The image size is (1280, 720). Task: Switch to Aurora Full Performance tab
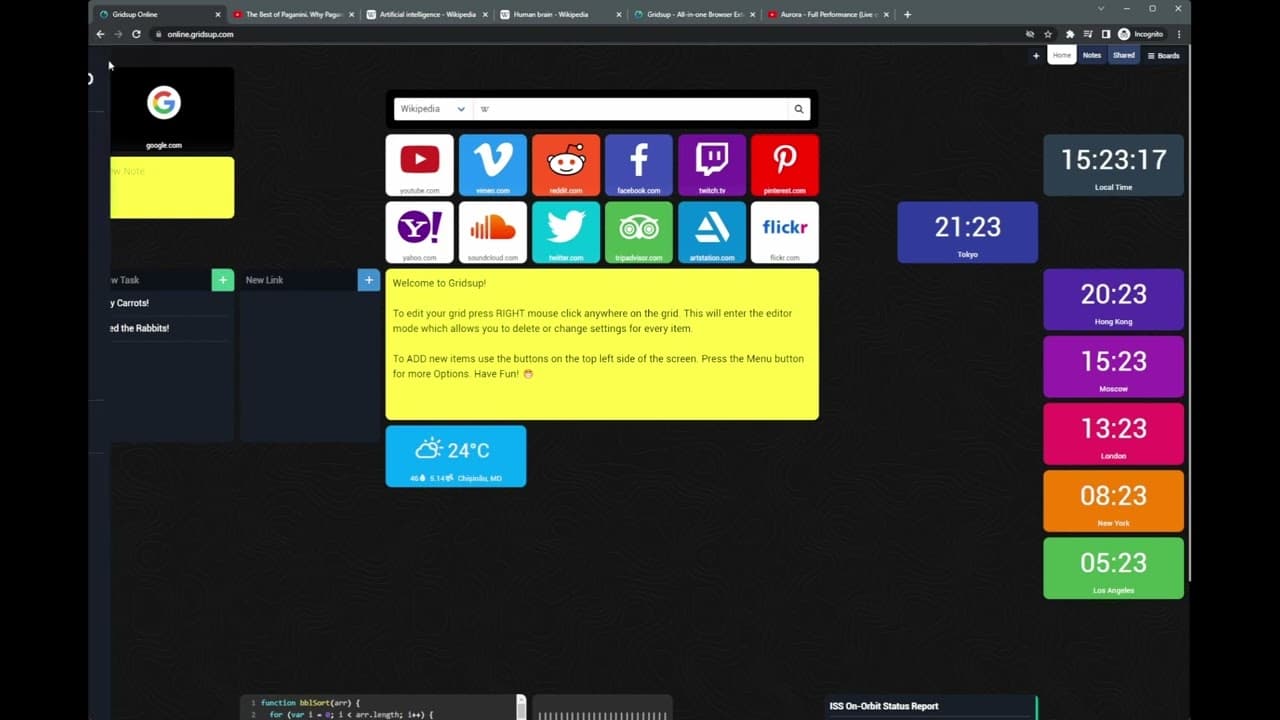(x=826, y=15)
